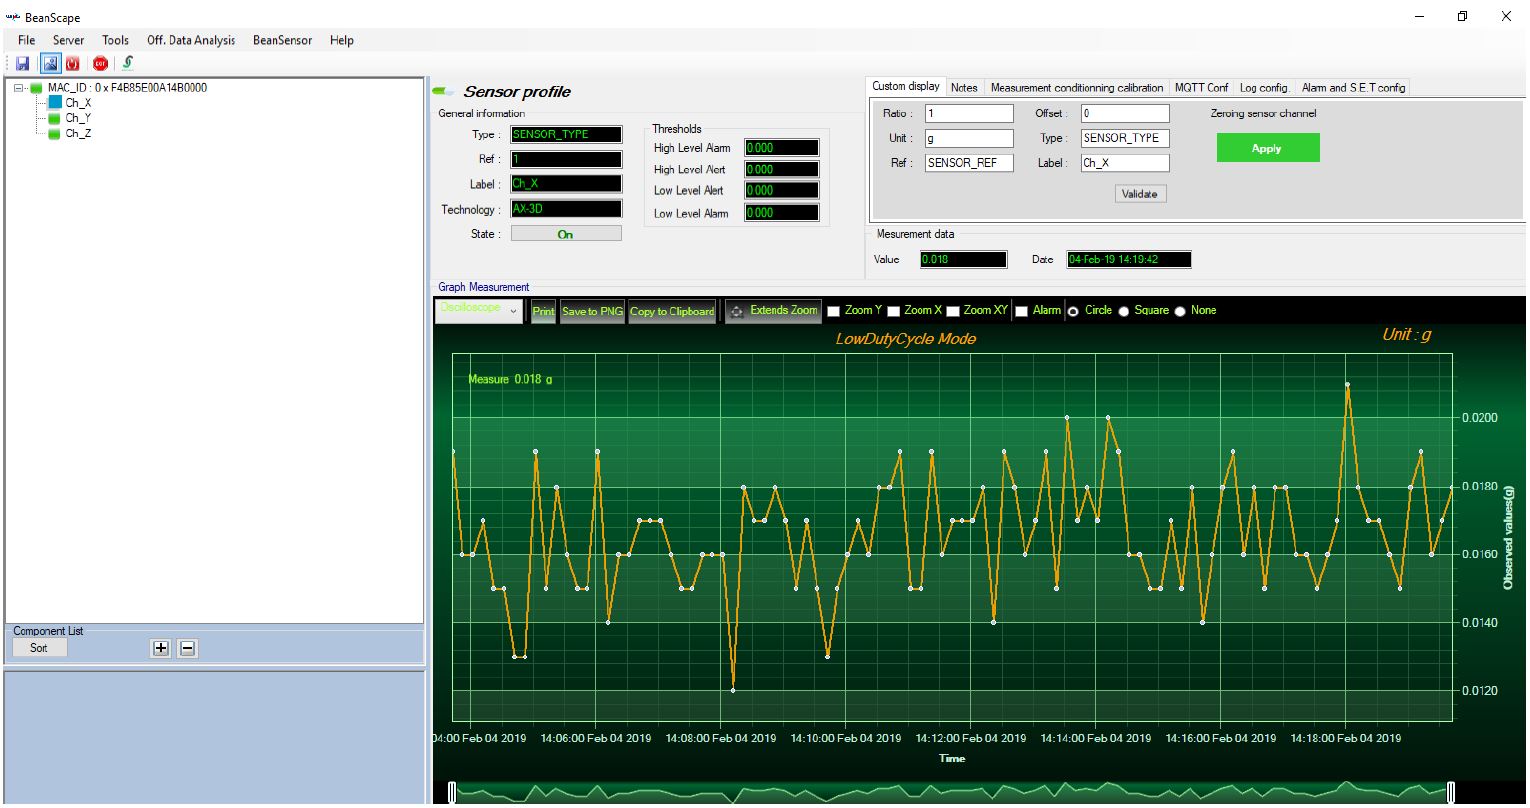This screenshot has height=808, width=1530.
Task: Select the Ch_Z channel in the tree
Action: pos(78,133)
